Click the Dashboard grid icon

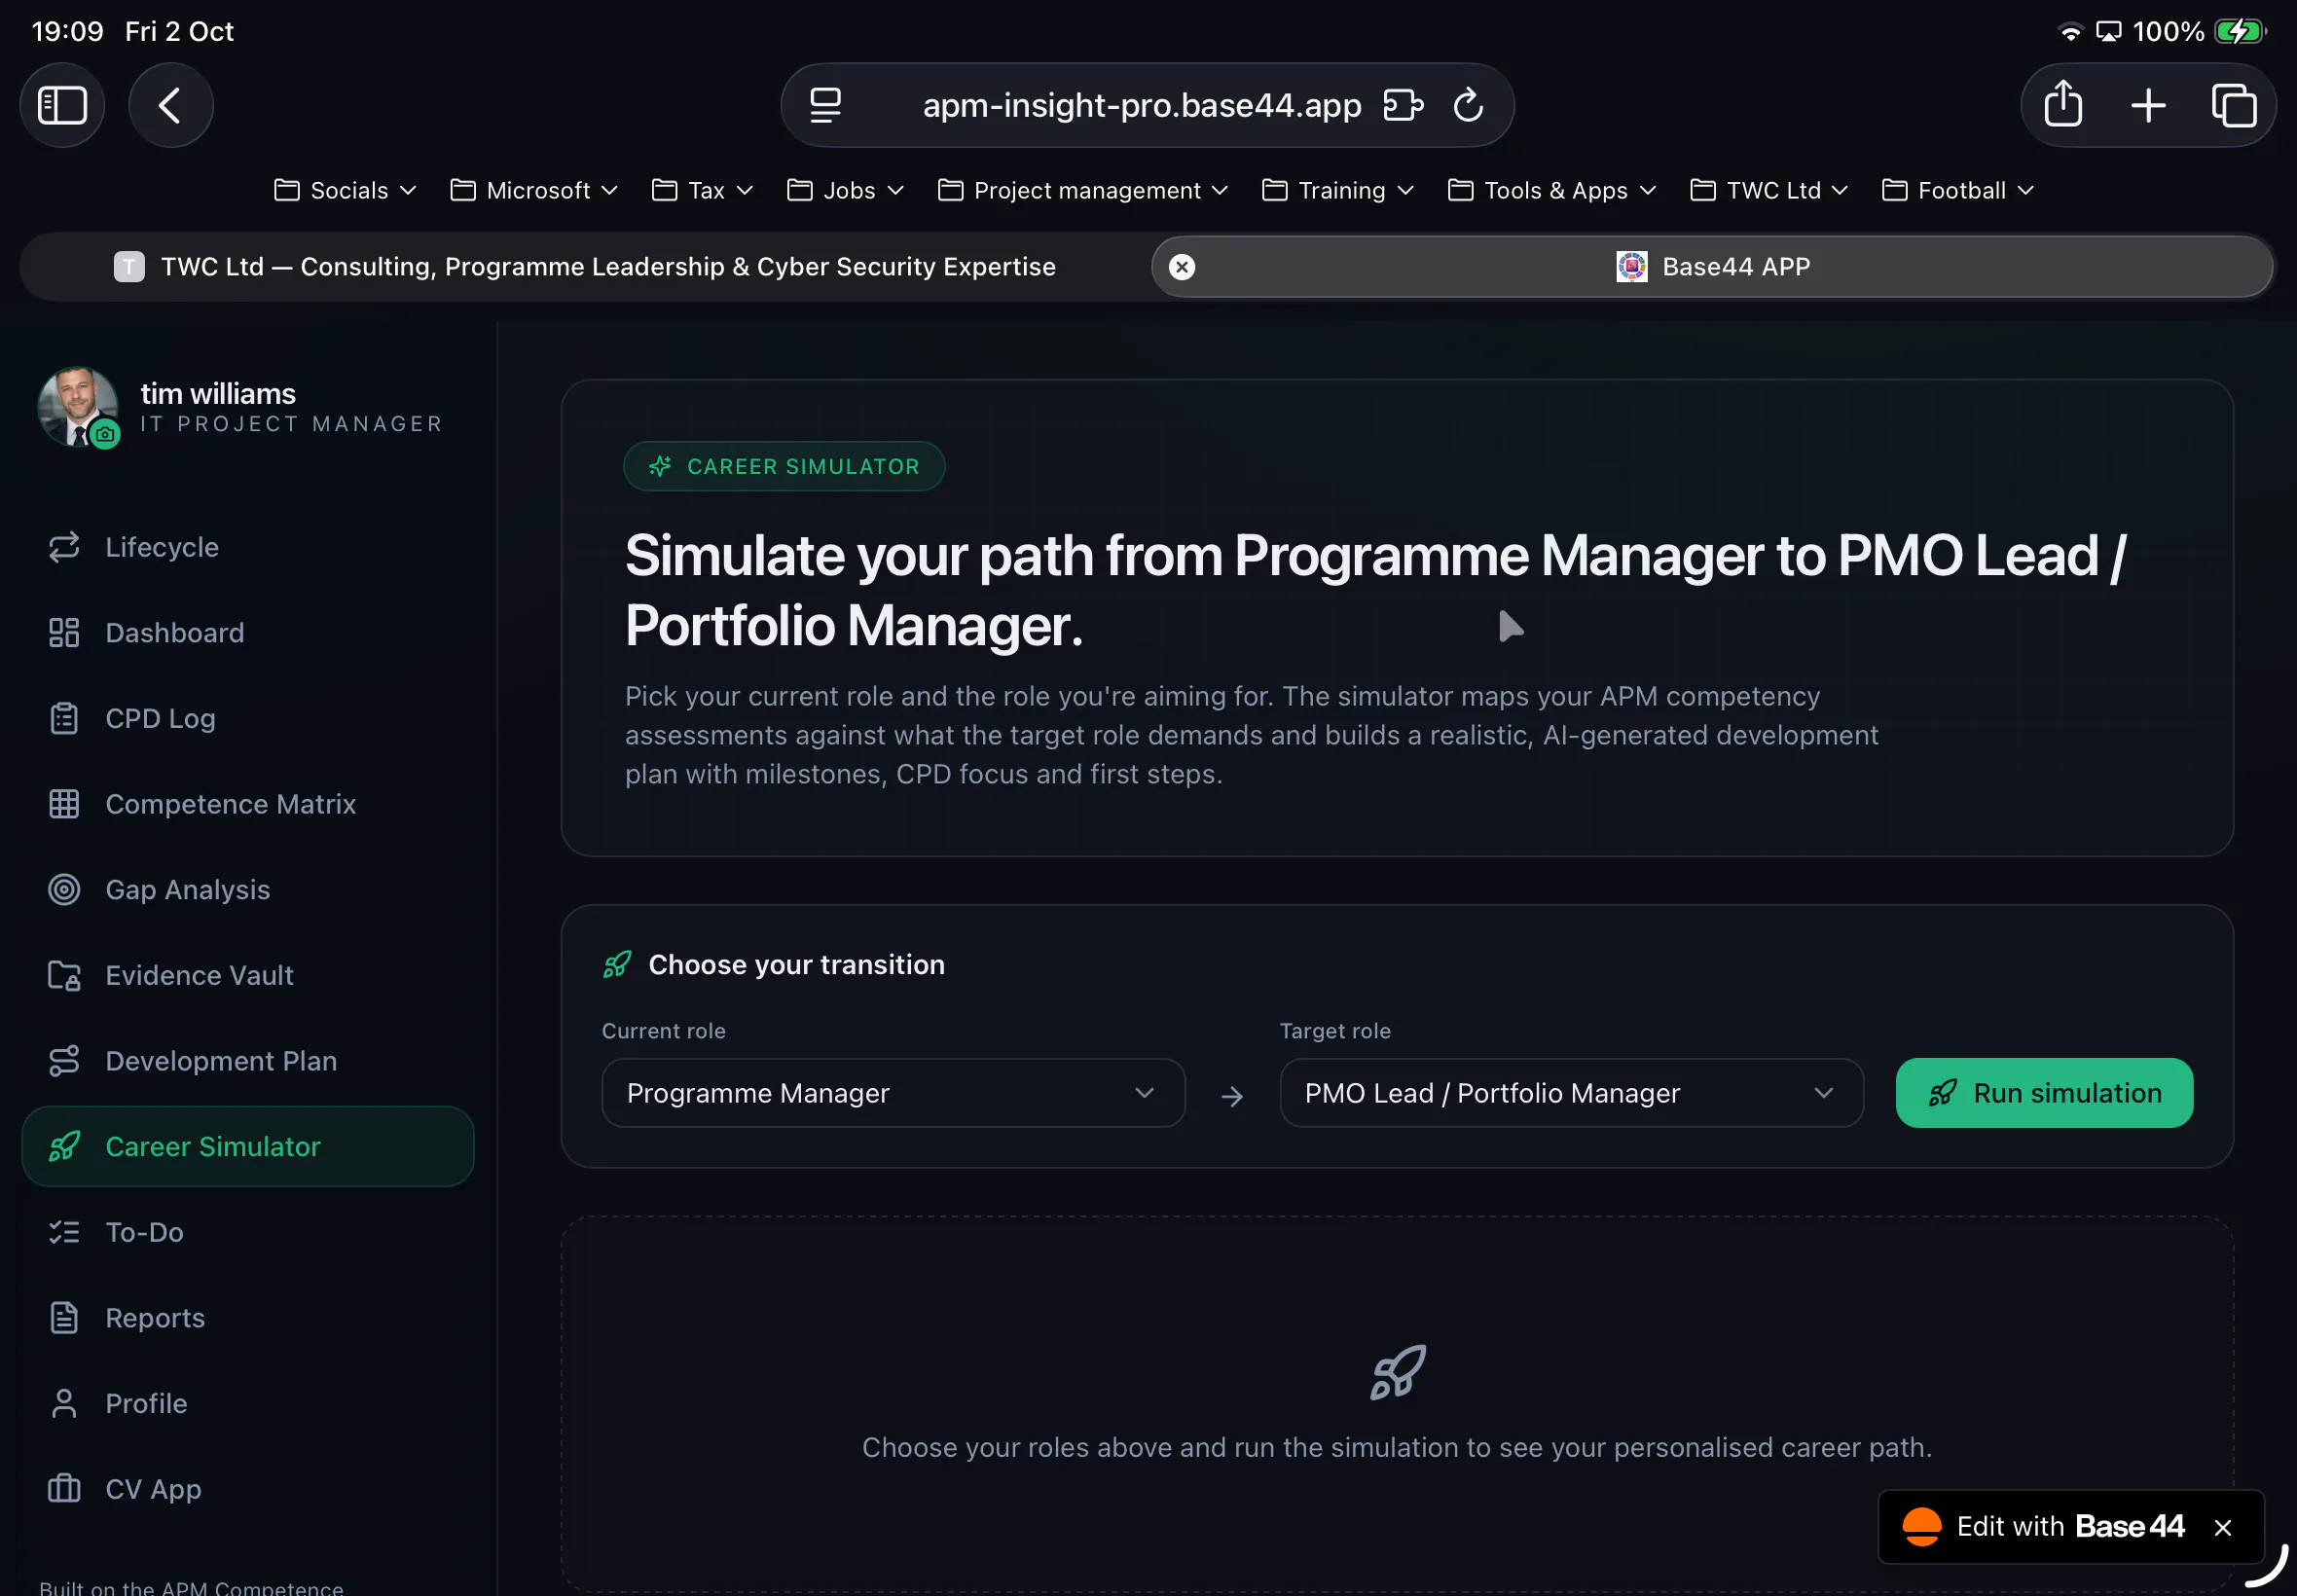pos(64,633)
